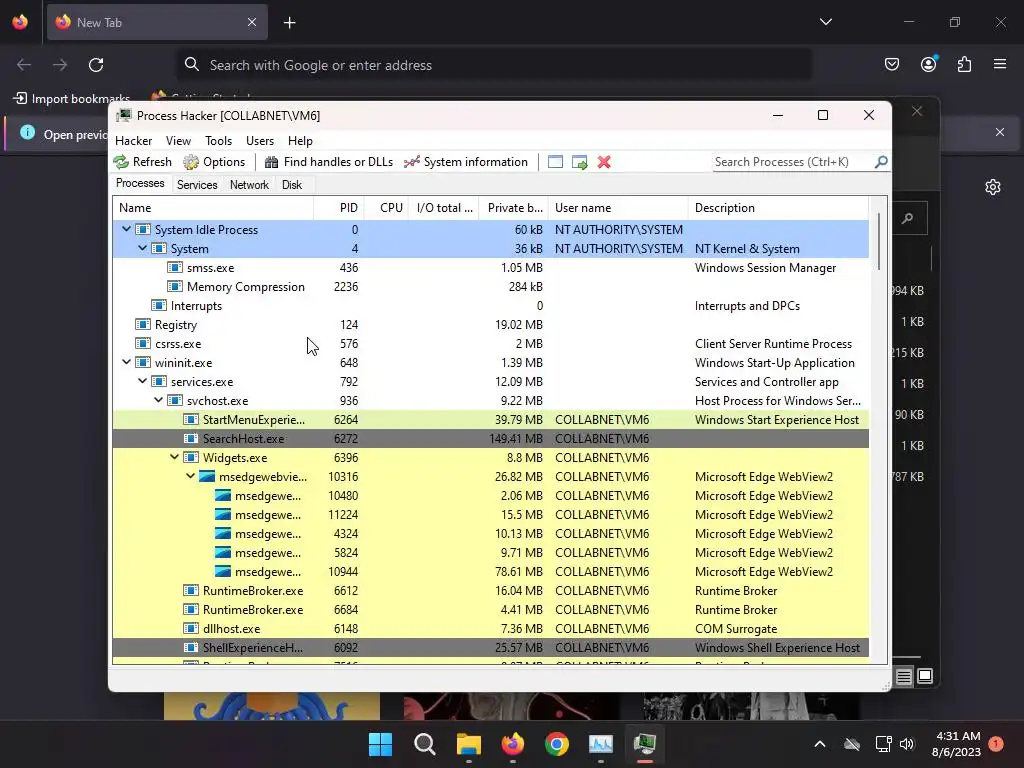Switch to the Disk tab
This screenshot has height=768, width=1024.
tap(292, 185)
